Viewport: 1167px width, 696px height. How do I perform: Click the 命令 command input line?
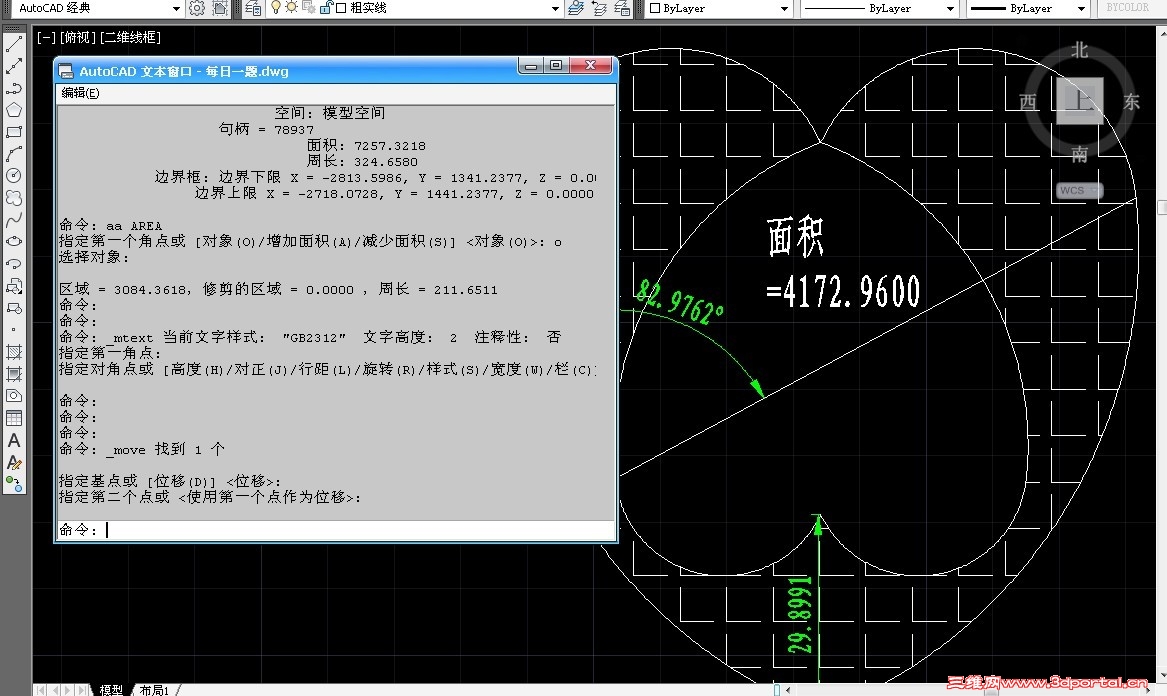pyautogui.click(x=336, y=530)
